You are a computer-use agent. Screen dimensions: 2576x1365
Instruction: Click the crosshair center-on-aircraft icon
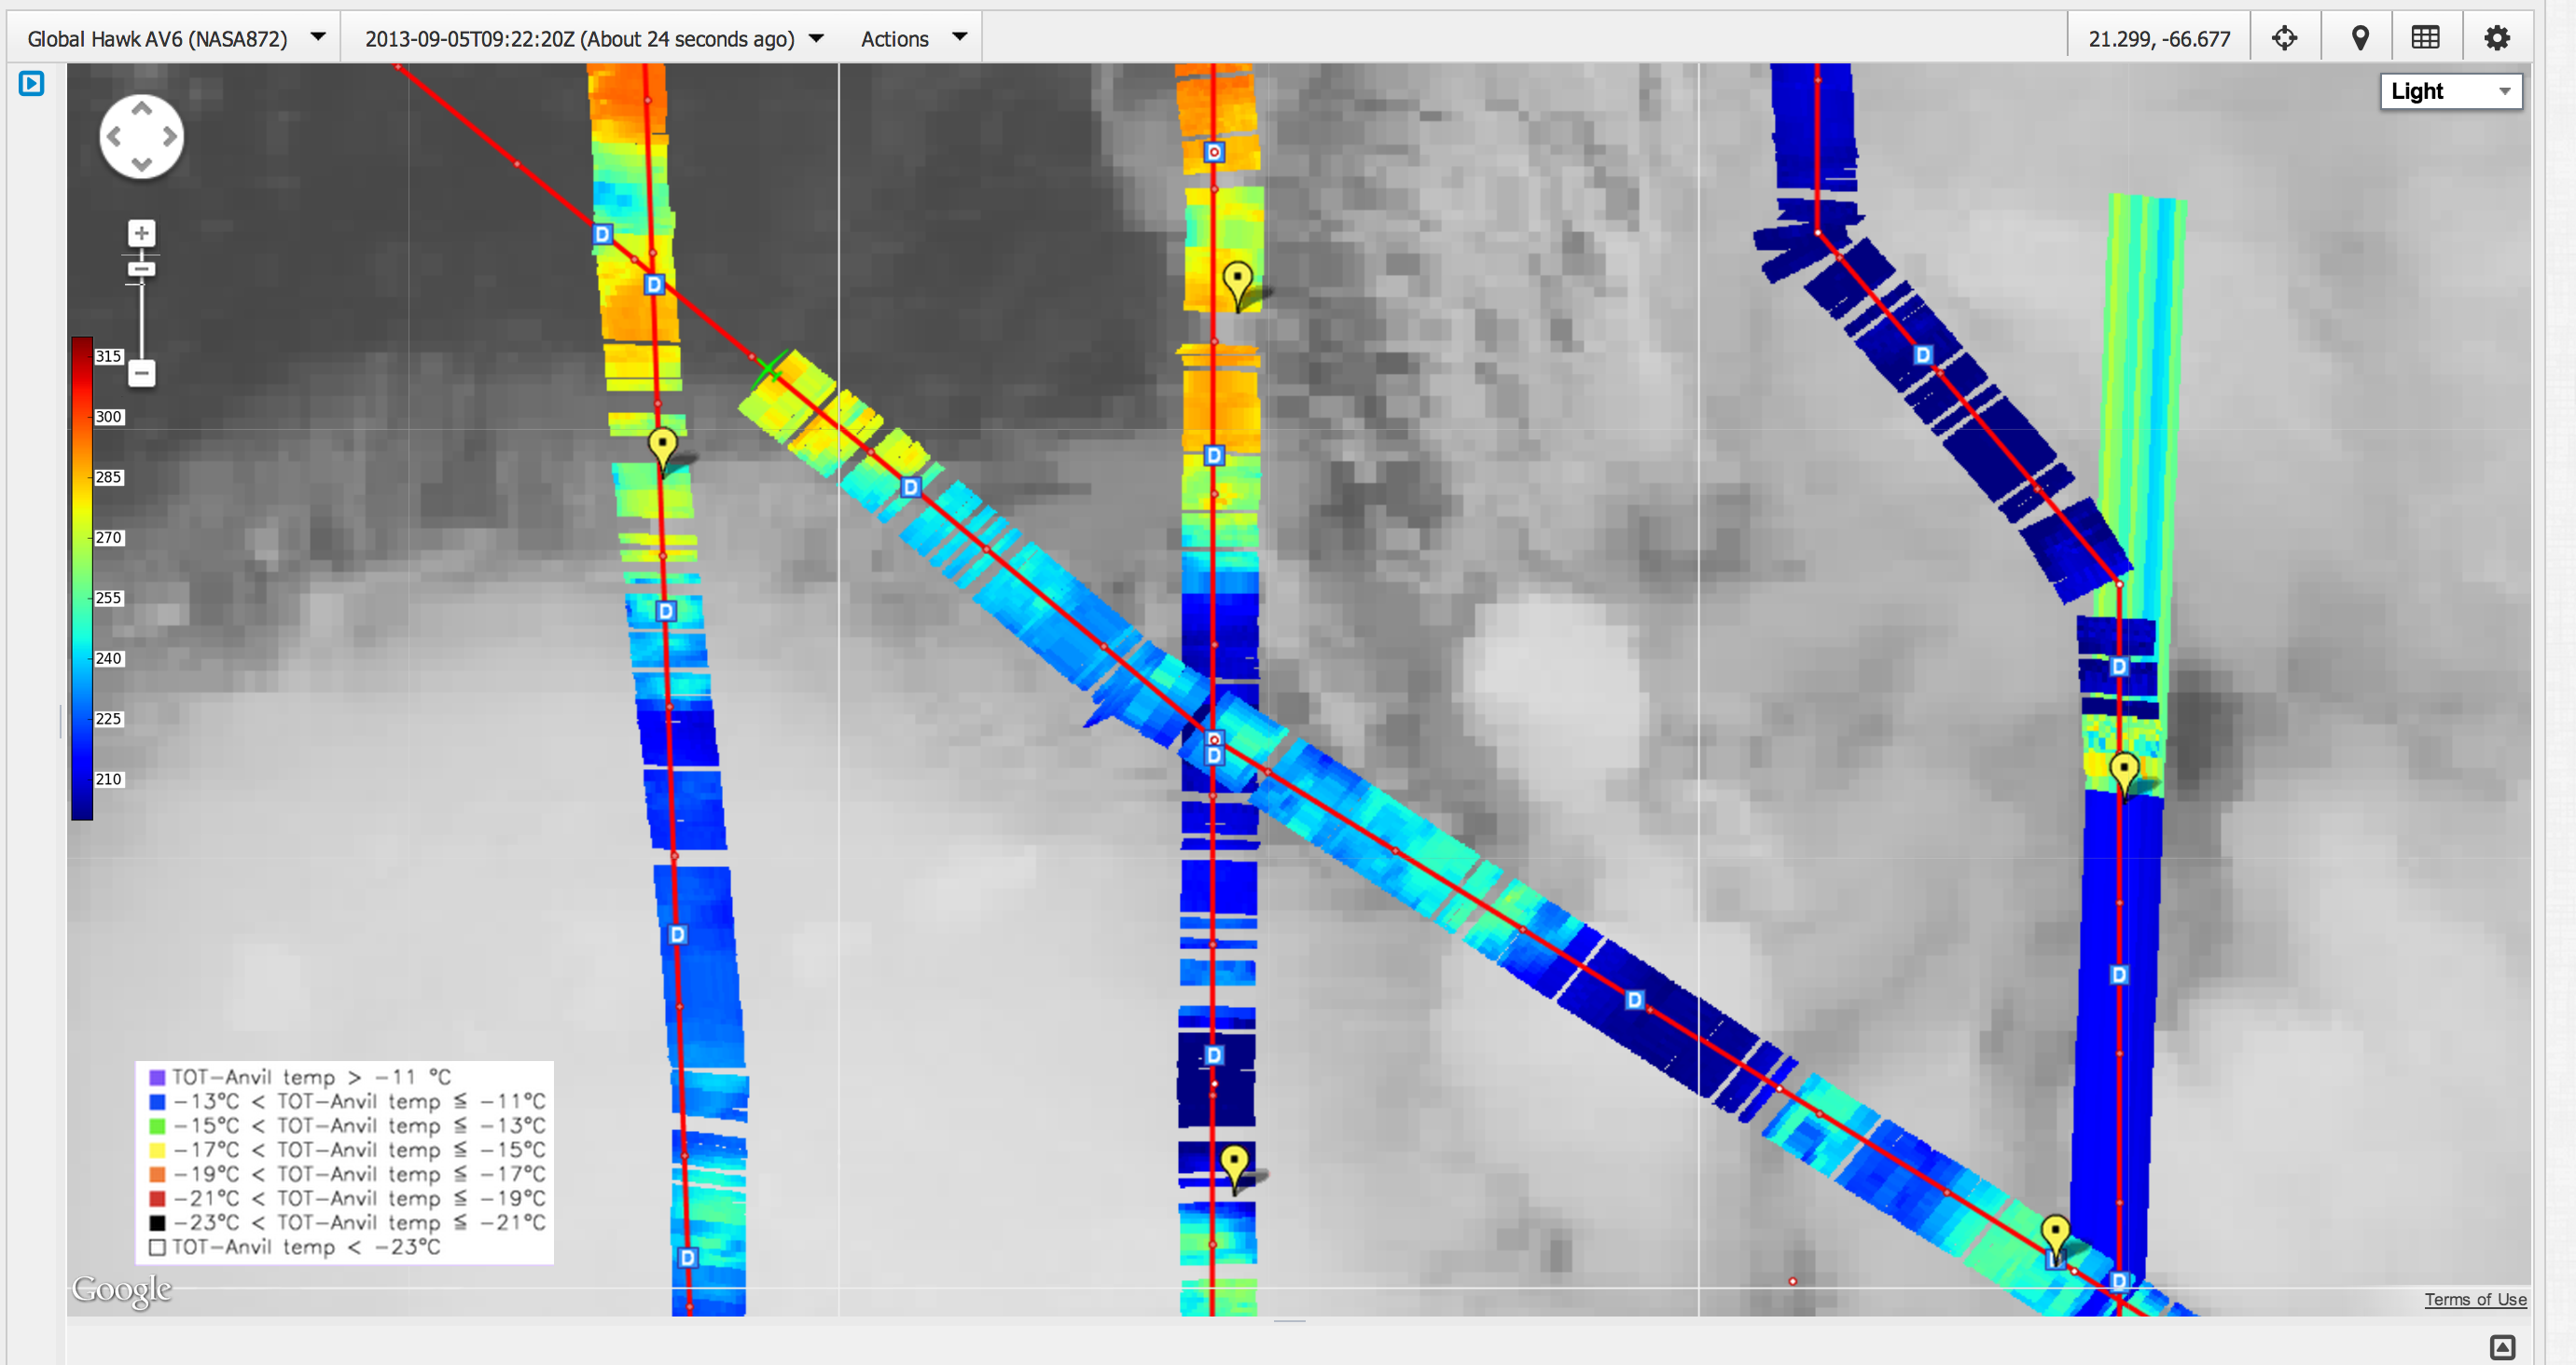click(x=2284, y=38)
